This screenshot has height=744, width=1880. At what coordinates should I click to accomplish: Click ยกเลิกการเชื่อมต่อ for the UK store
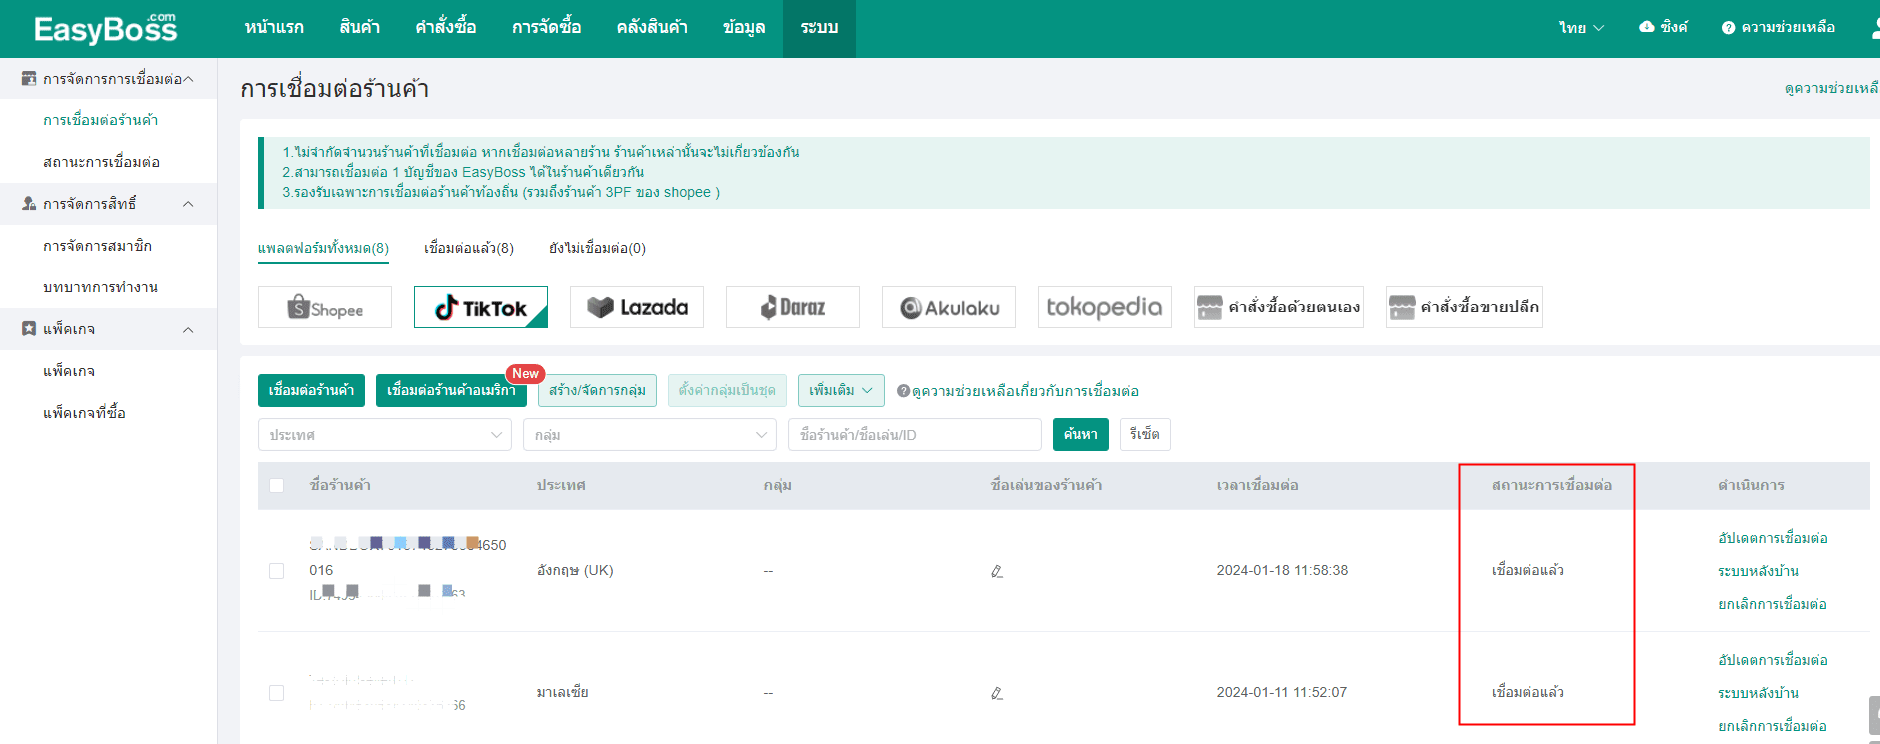pyautogui.click(x=1772, y=604)
